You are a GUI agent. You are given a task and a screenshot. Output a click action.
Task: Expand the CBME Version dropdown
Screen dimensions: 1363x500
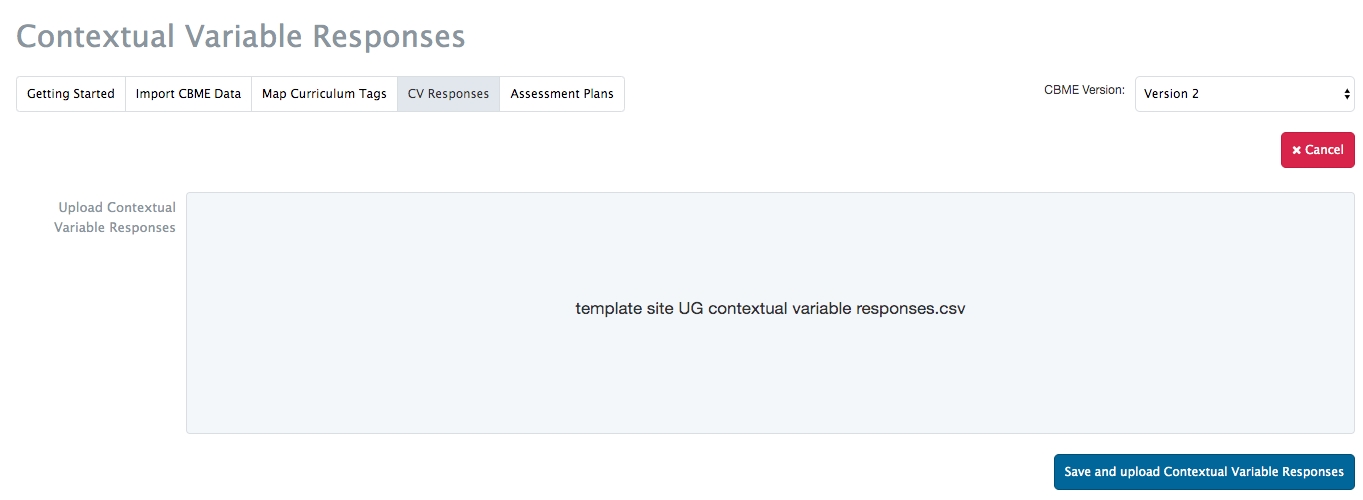tap(1244, 94)
